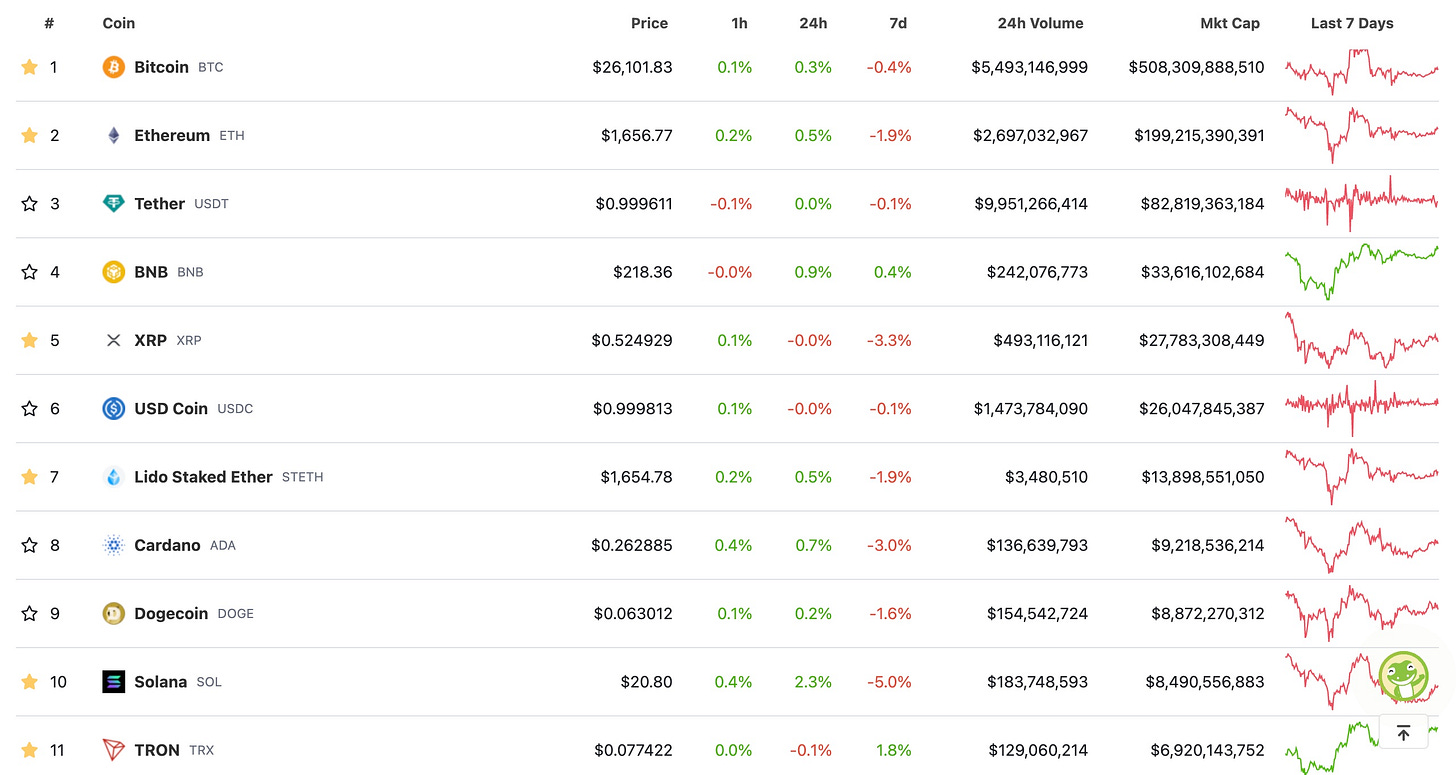Favorite Cardano with its star
The image size is (1456, 775).
click(x=29, y=545)
